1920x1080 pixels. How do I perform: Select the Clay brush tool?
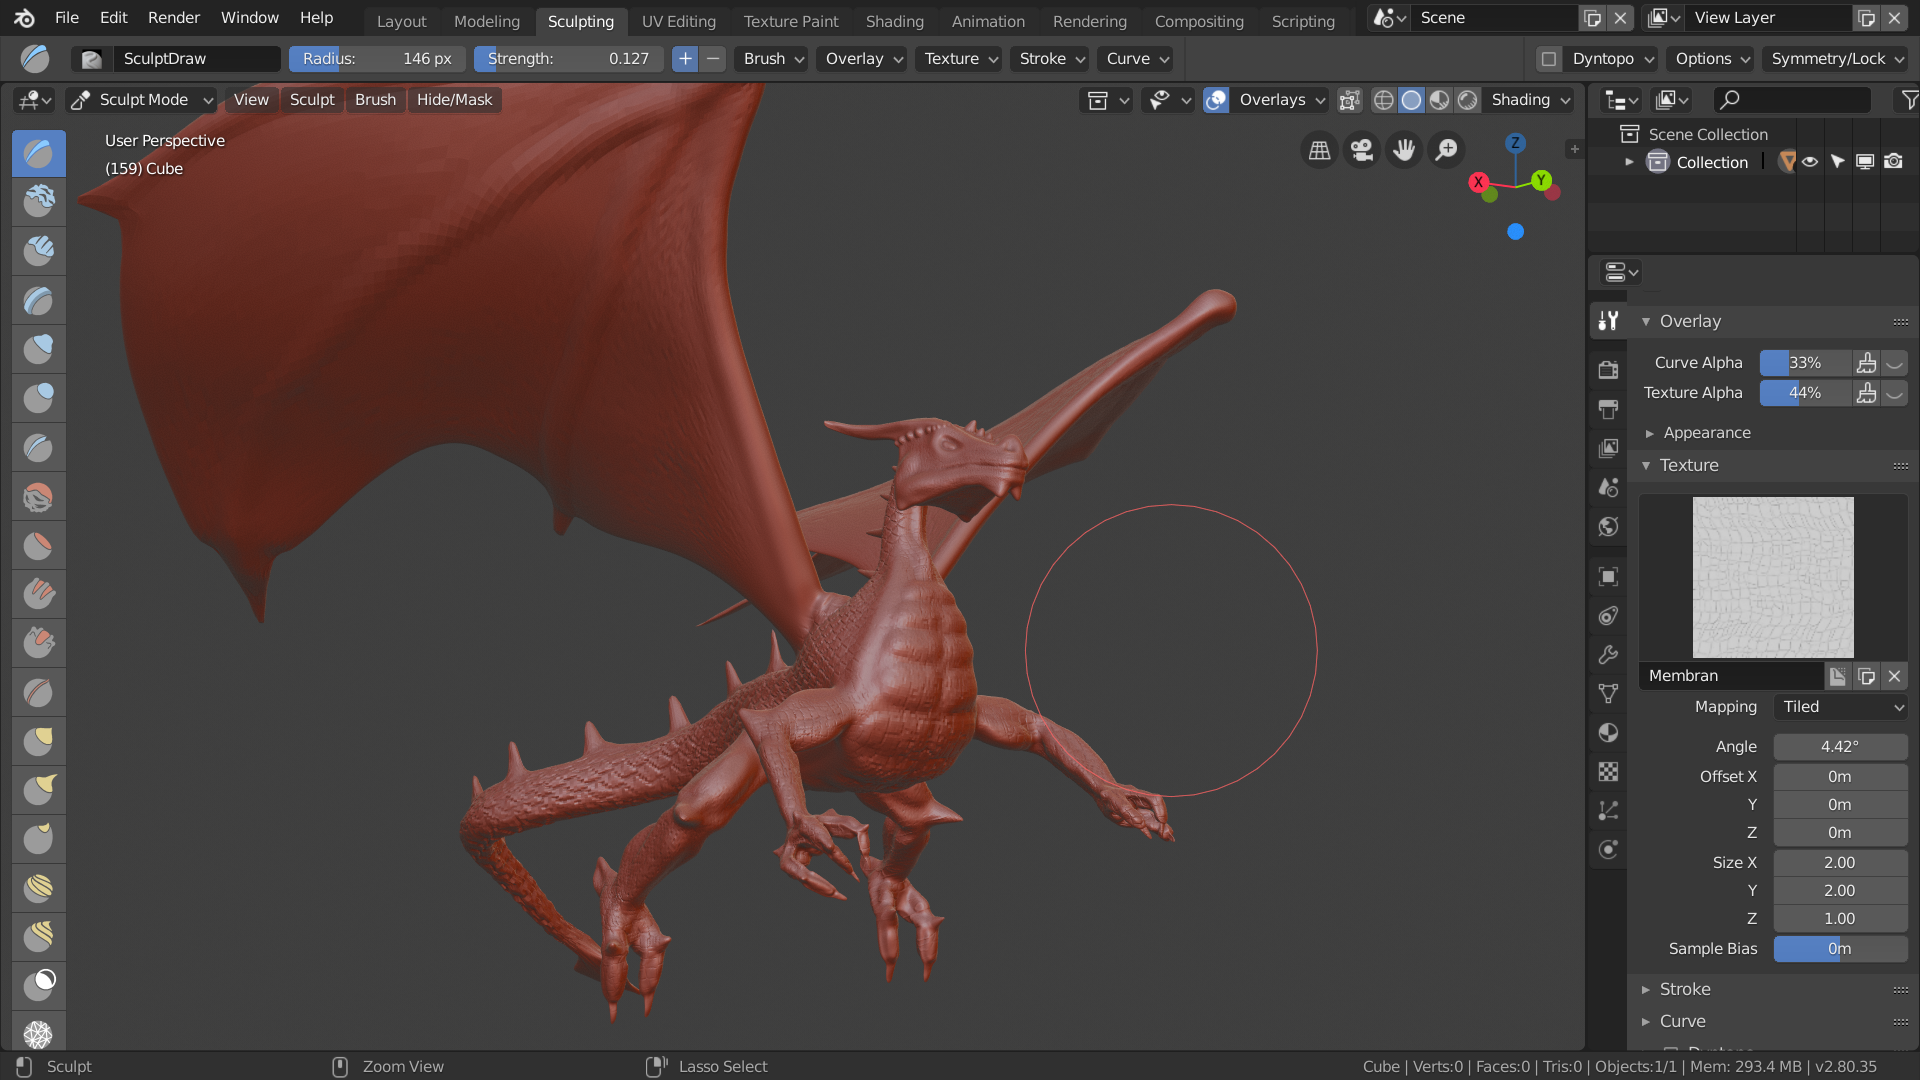click(x=38, y=202)
